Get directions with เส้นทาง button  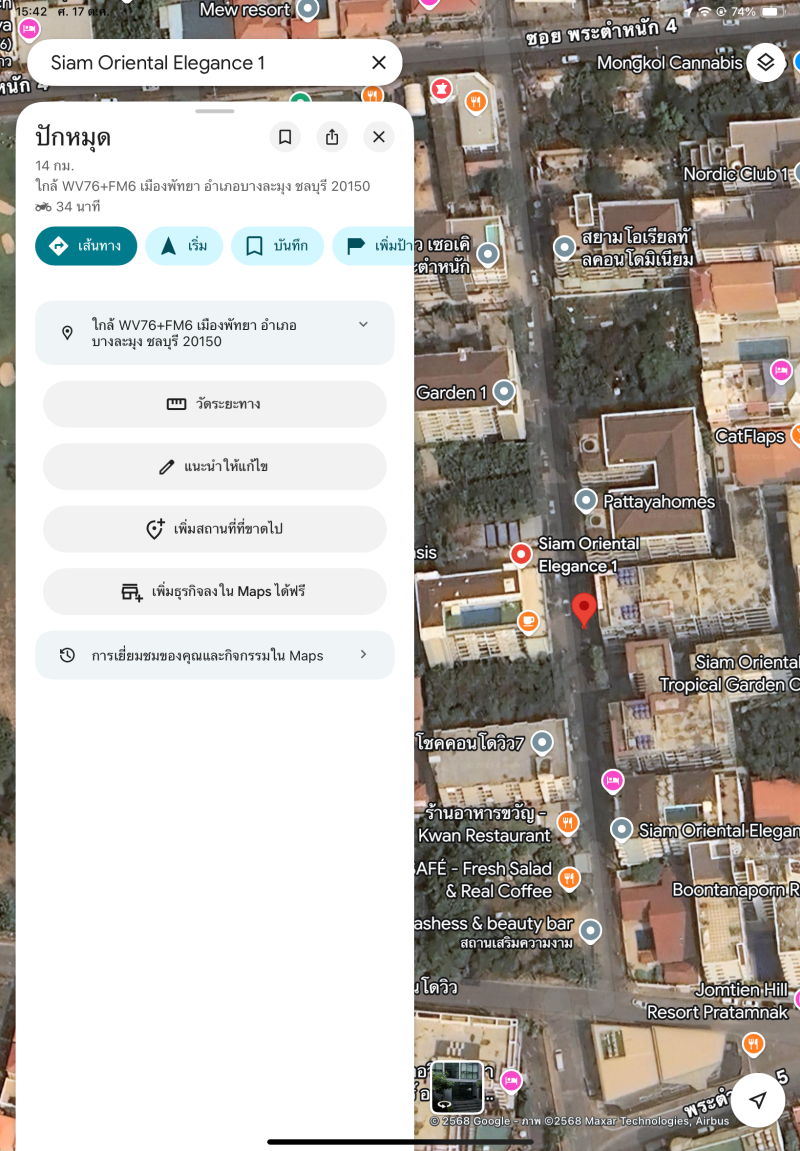point(86,246)
